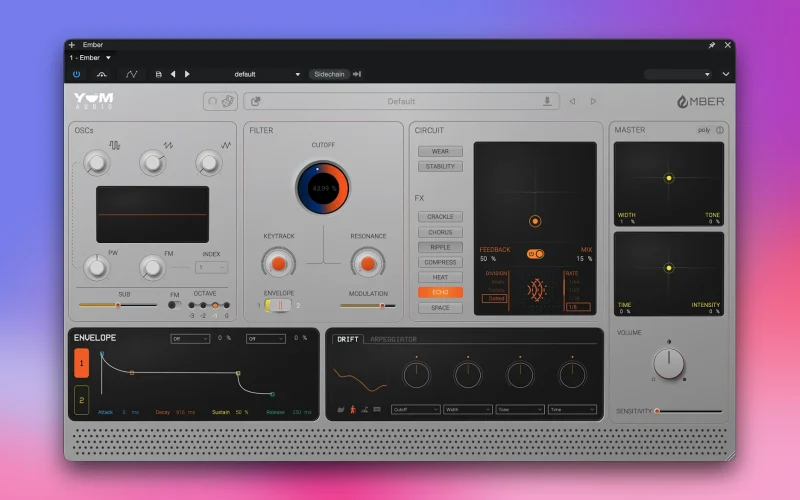Open second envelope Off target dropdown
Screen dimensions: 800x500
point(265,338)
